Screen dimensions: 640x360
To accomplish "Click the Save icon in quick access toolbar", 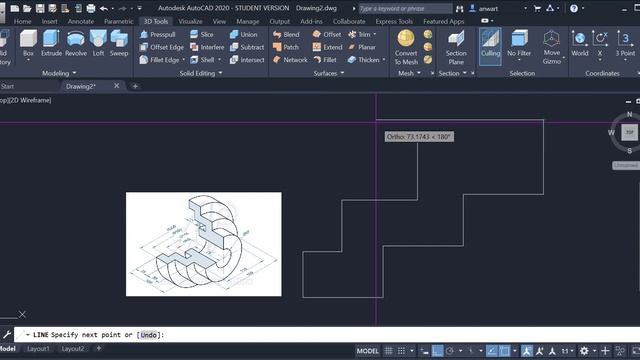I will [x=40, y=8].
